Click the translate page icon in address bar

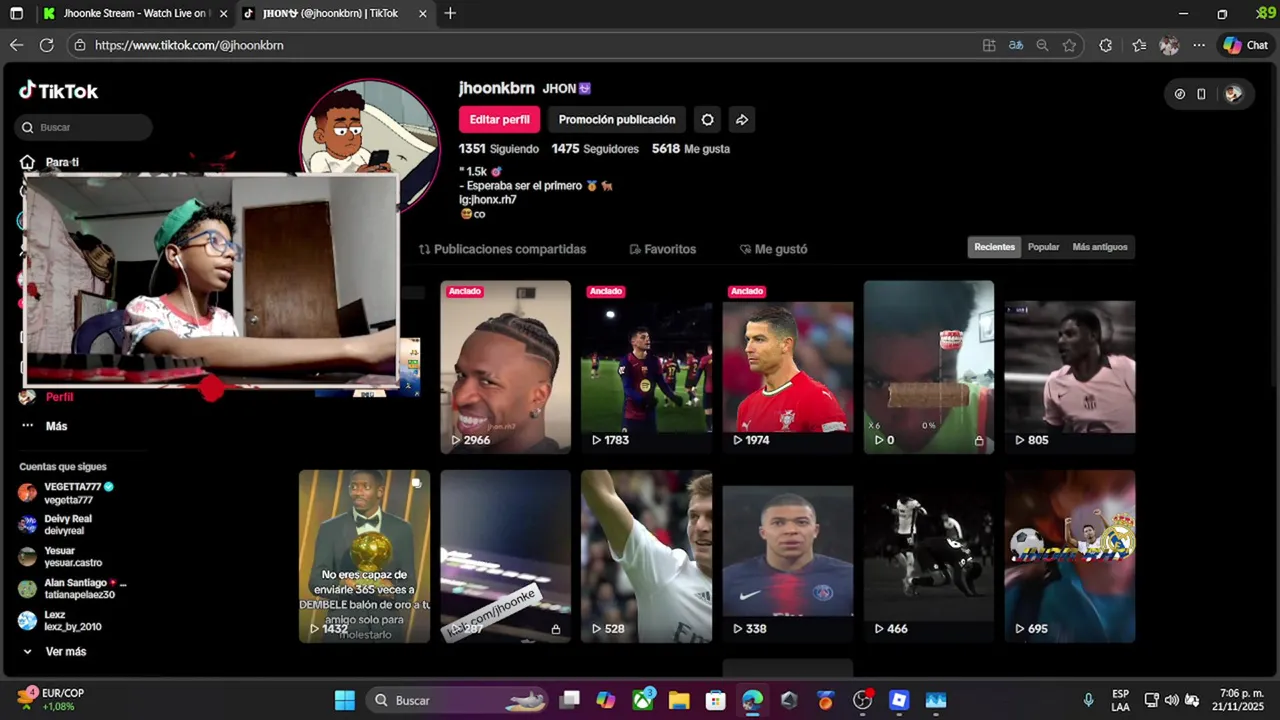(1016, 45)
